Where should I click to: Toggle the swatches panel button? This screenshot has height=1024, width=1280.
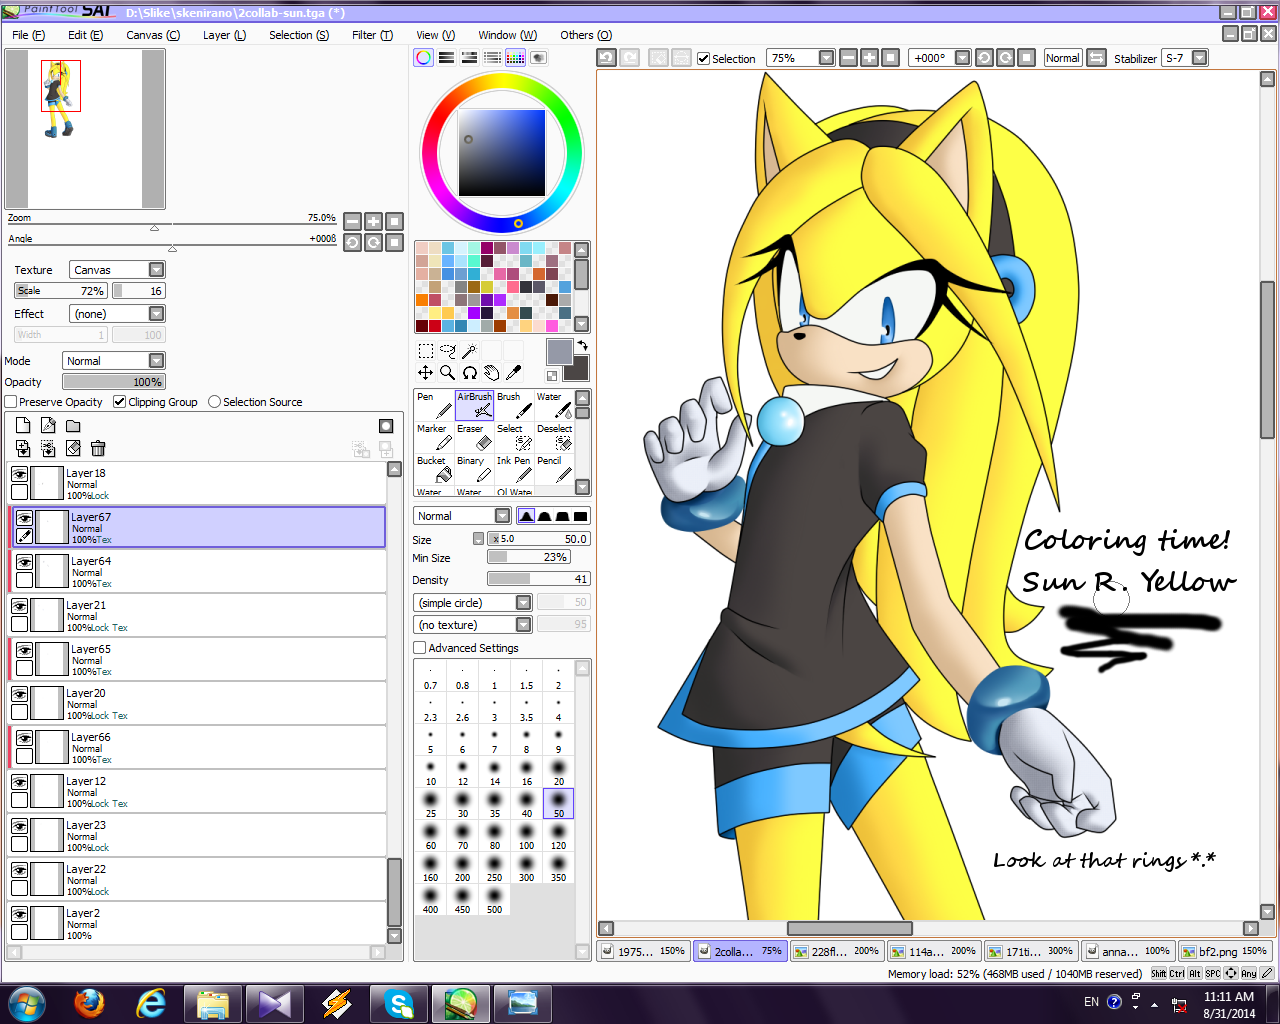click(x=515, y=58)
